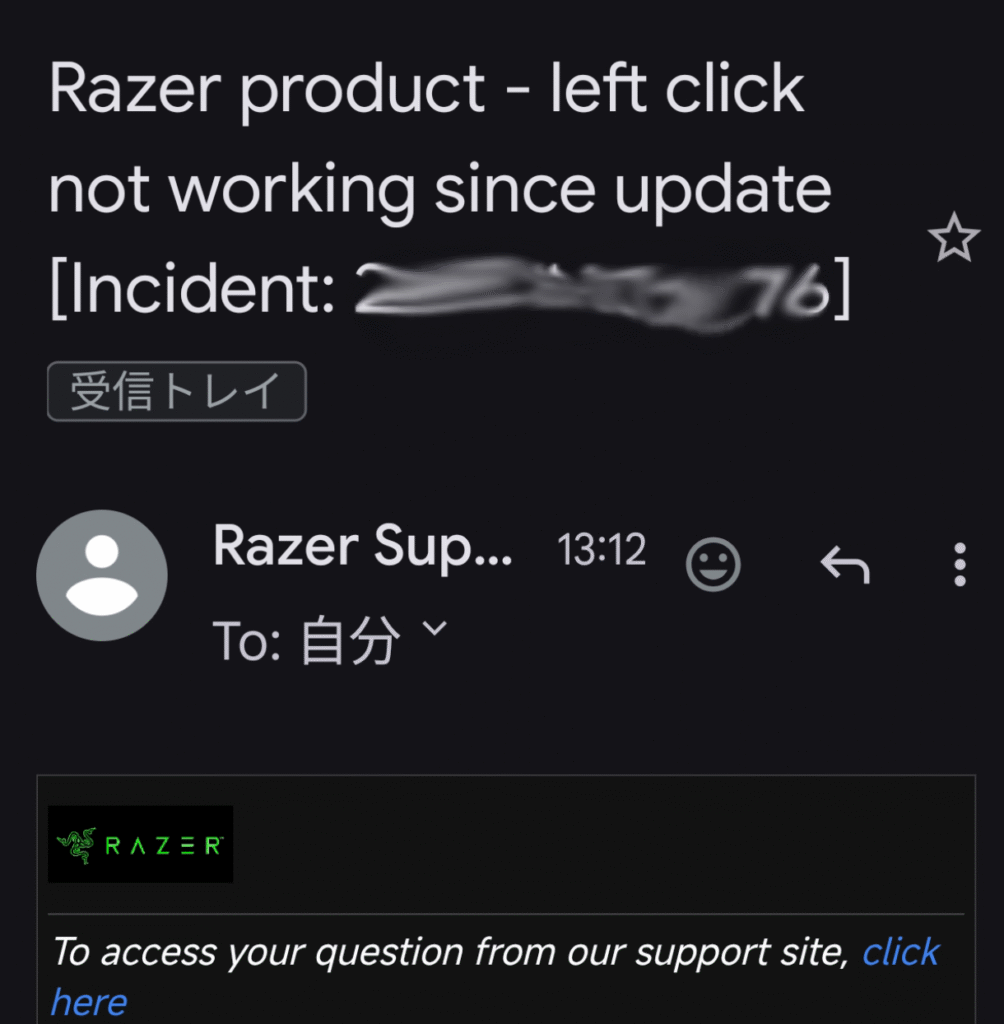Tap the blurred Incident number in subject
1004x1024 pixels.
point(592,291)
